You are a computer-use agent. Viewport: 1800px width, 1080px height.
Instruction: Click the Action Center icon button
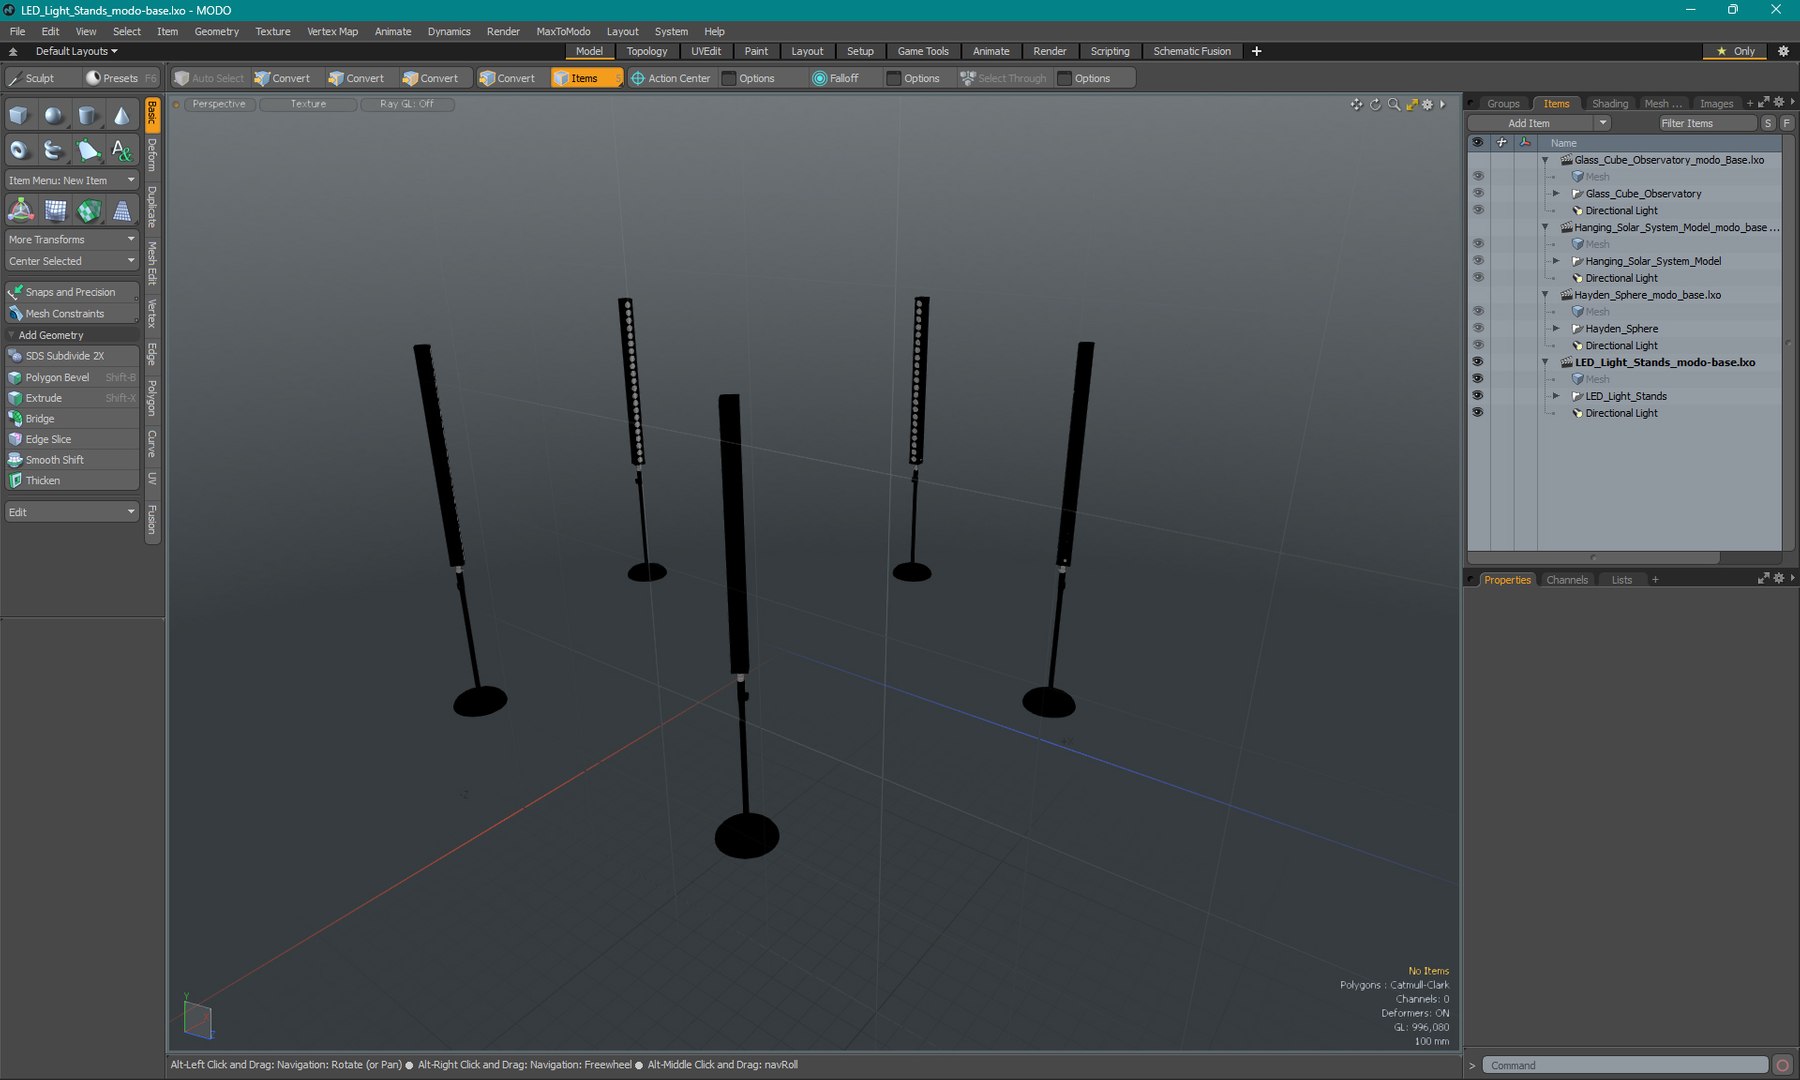670,78
